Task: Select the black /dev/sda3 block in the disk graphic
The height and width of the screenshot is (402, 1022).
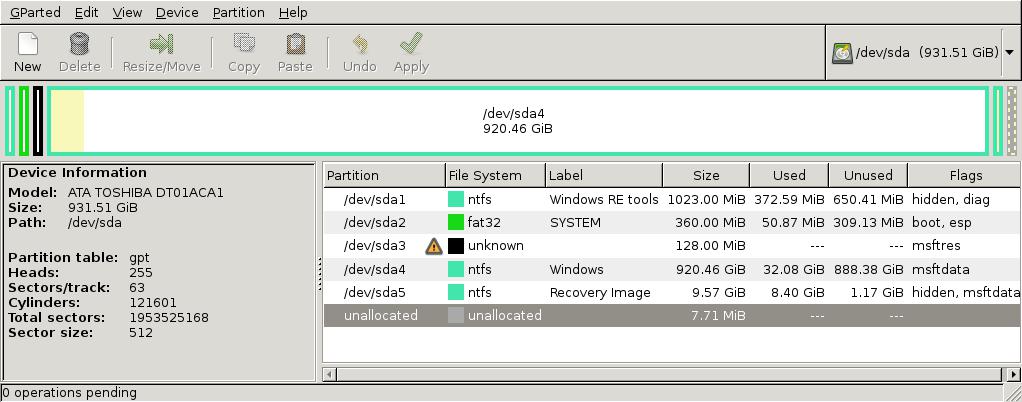Action: [x=38, y=121]
